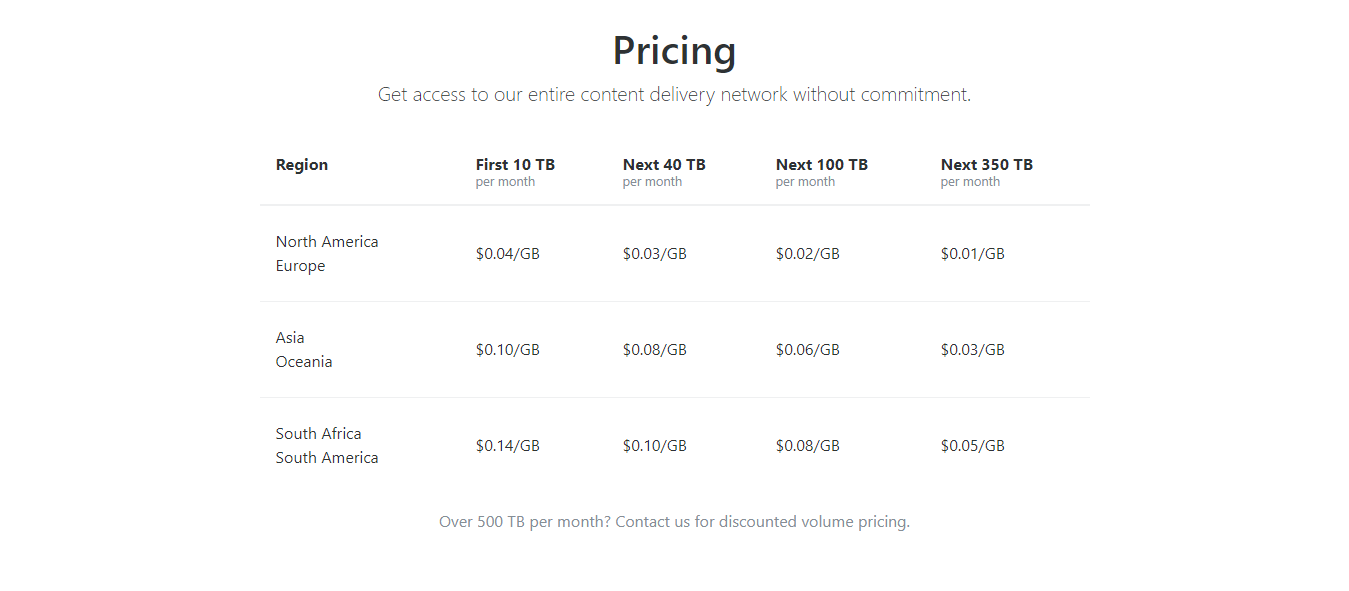Click the Pricing page heading
The height and width of the screenshot is (591, 1349).
pos(674,51)
